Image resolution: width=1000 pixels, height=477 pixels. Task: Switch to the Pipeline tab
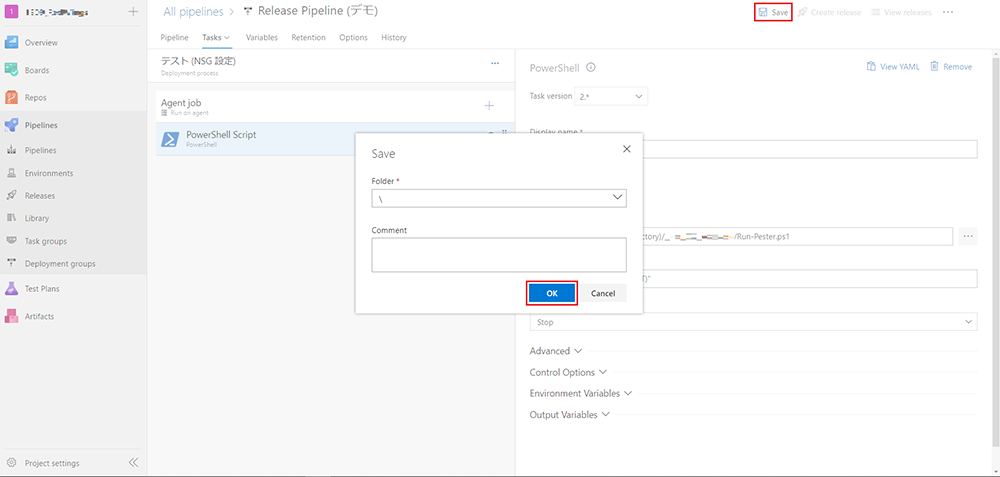[x=174, y=38]
